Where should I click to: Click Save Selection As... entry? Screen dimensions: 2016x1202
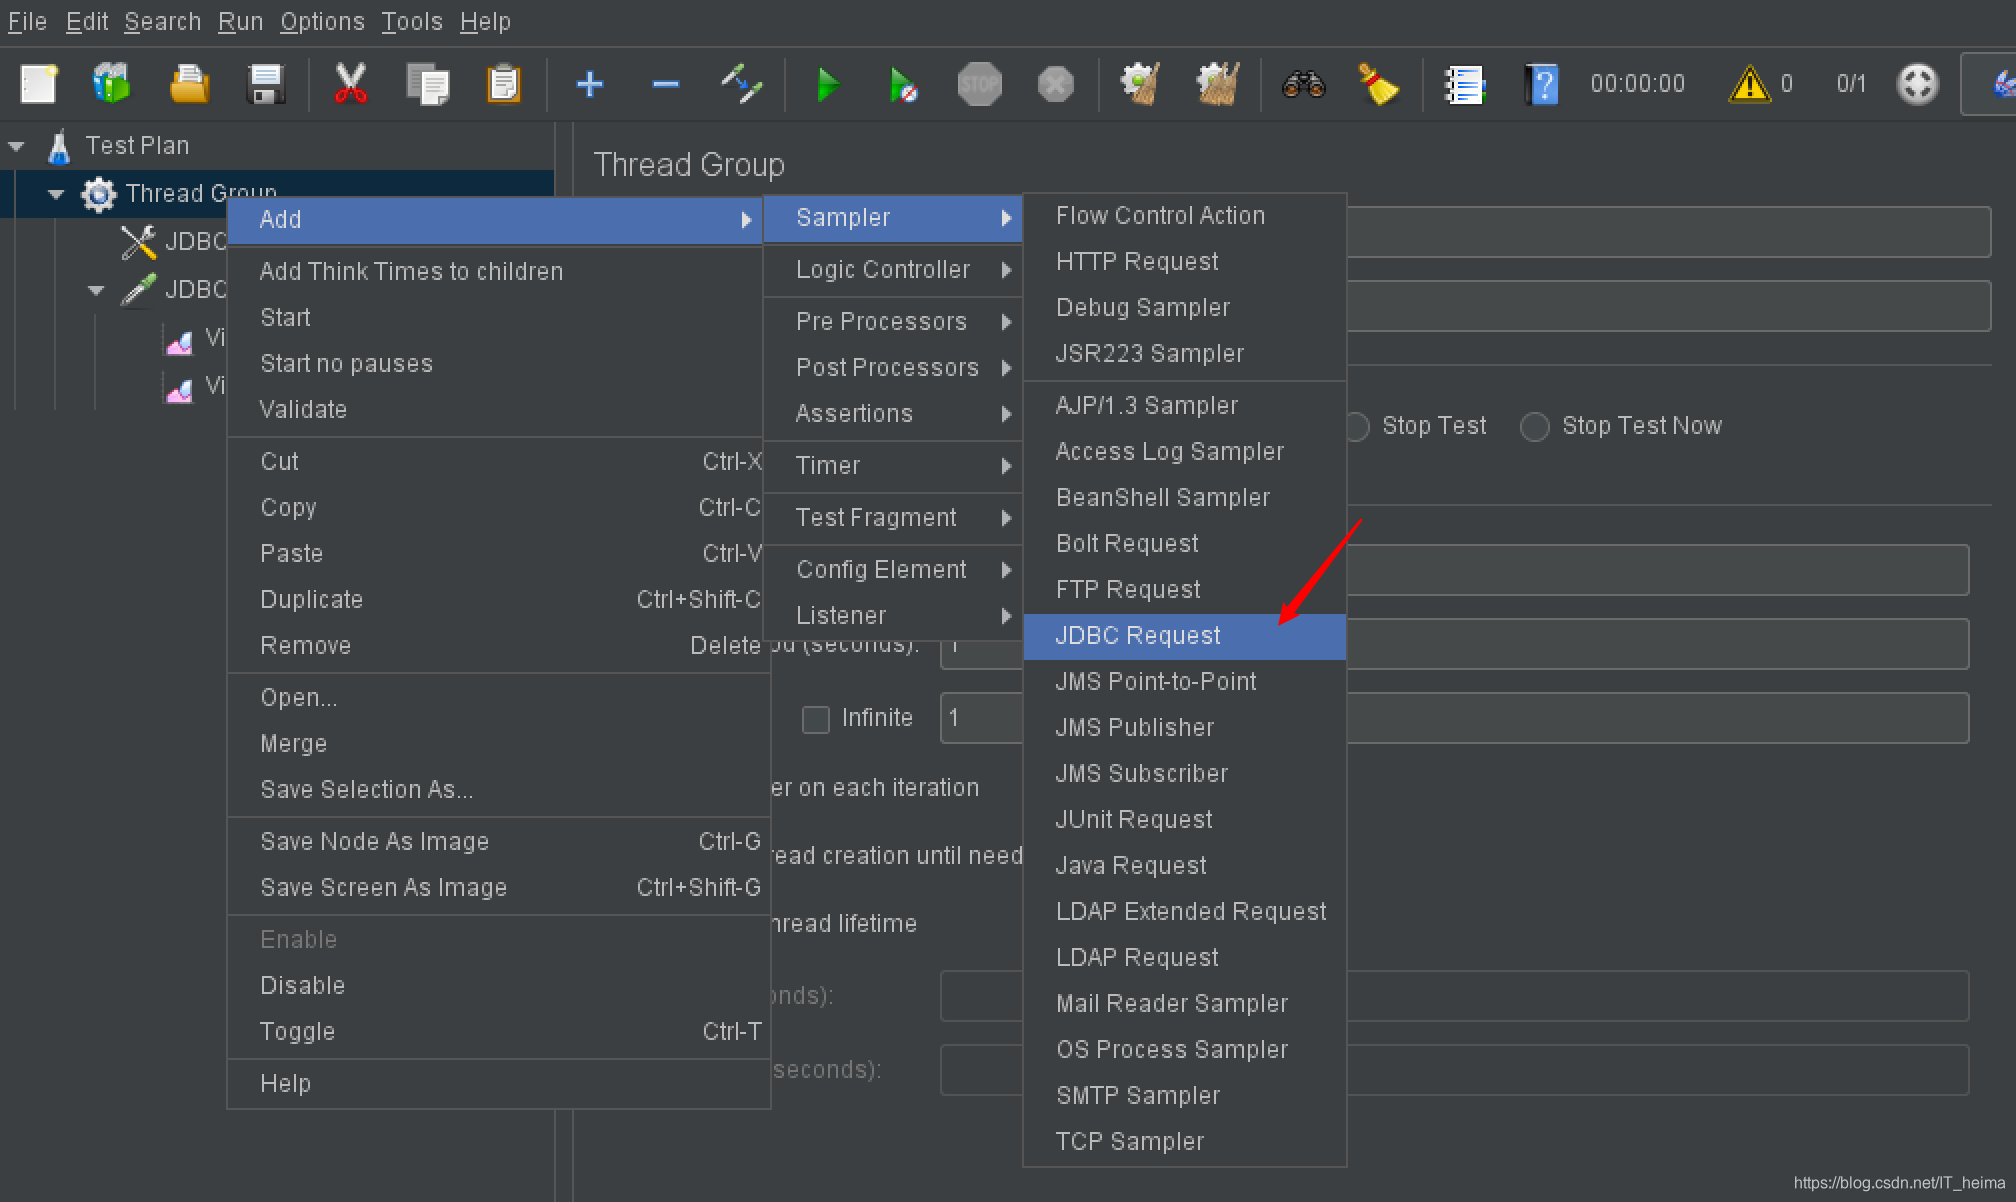click(366, 789)
